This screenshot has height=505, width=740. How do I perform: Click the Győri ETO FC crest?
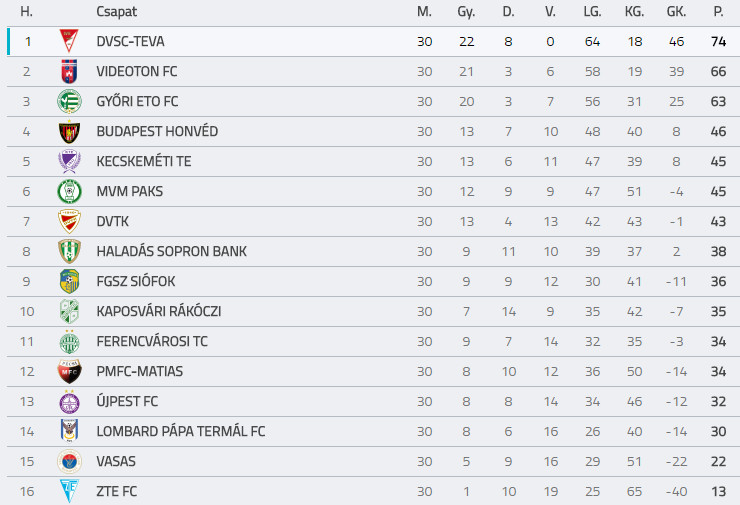coord(68,102)
